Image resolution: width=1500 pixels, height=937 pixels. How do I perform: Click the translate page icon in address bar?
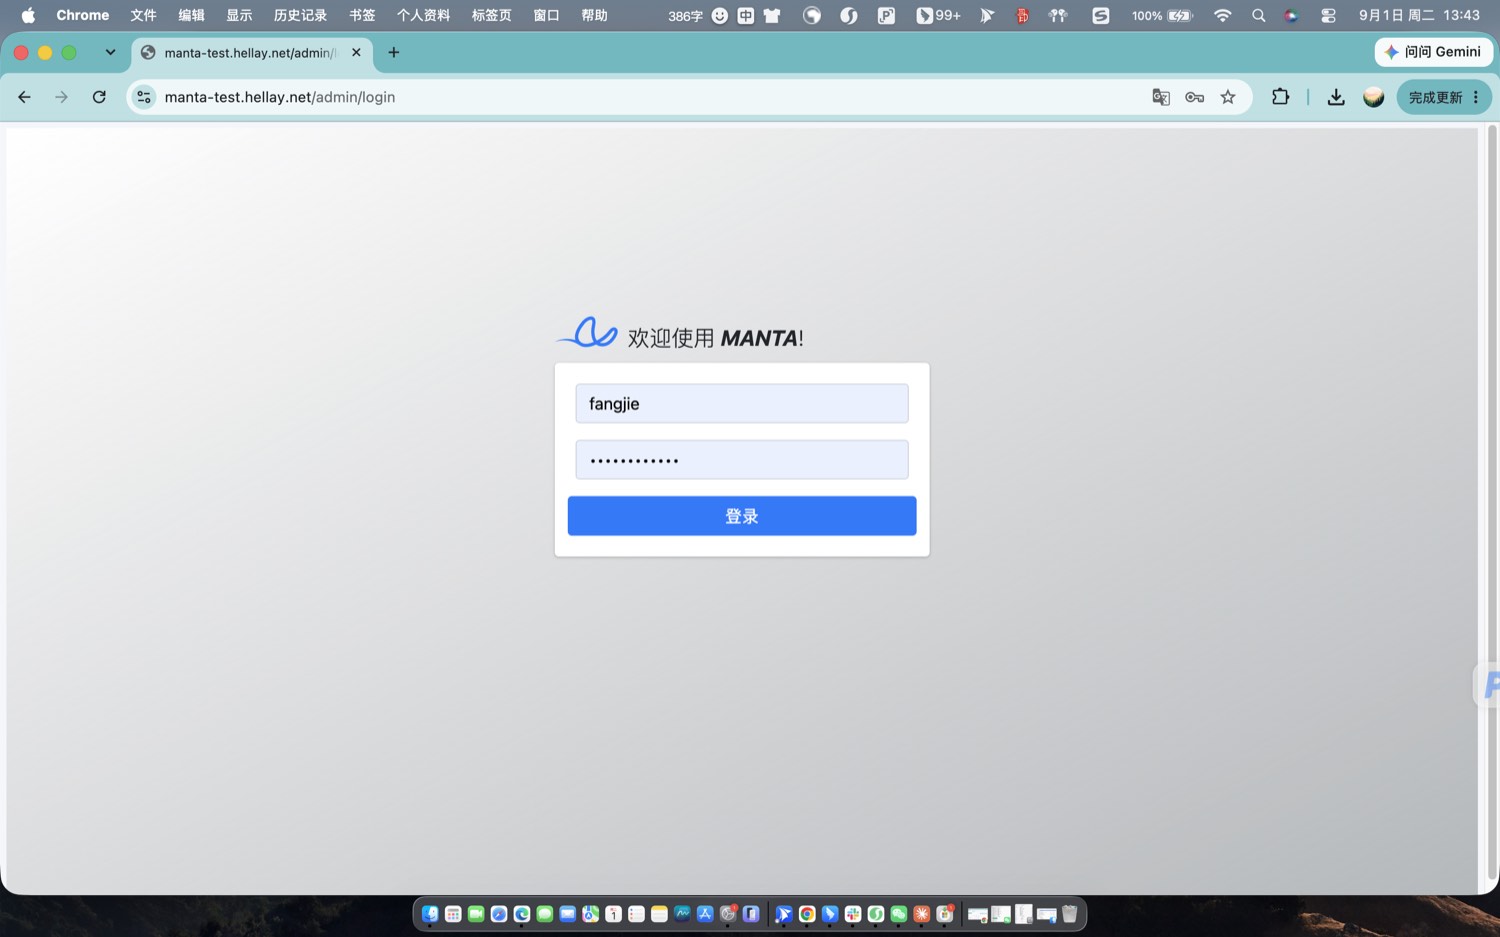point(1160,97)
